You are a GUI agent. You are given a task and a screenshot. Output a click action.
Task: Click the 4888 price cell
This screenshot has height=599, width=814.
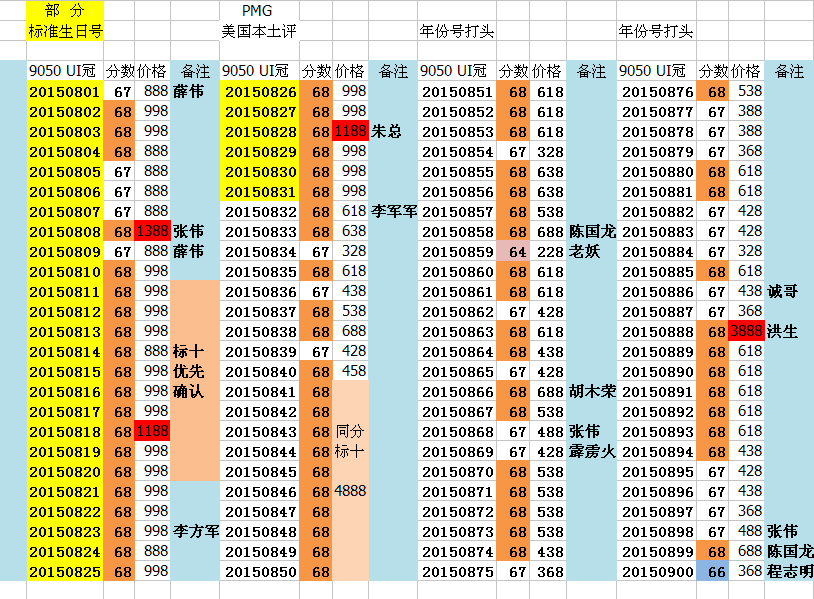[351, 491]
